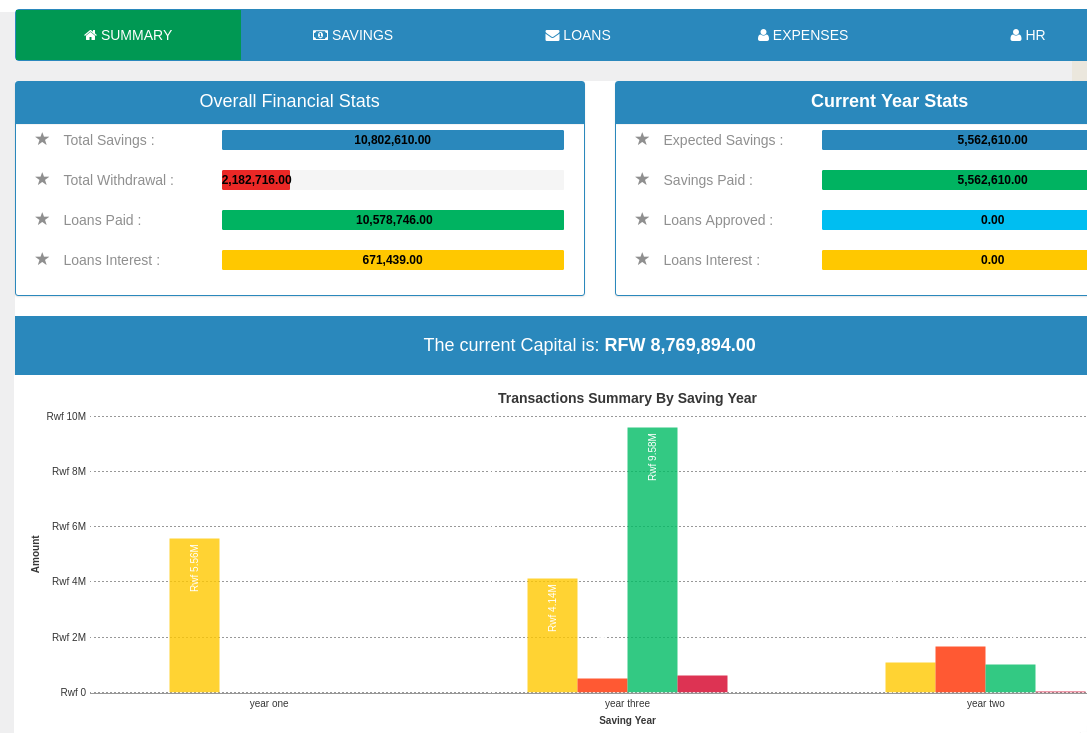Click the current Capital RFW 8,769,894.00 banner text
The image size is (1087, 733).
(x=589, y=345)
